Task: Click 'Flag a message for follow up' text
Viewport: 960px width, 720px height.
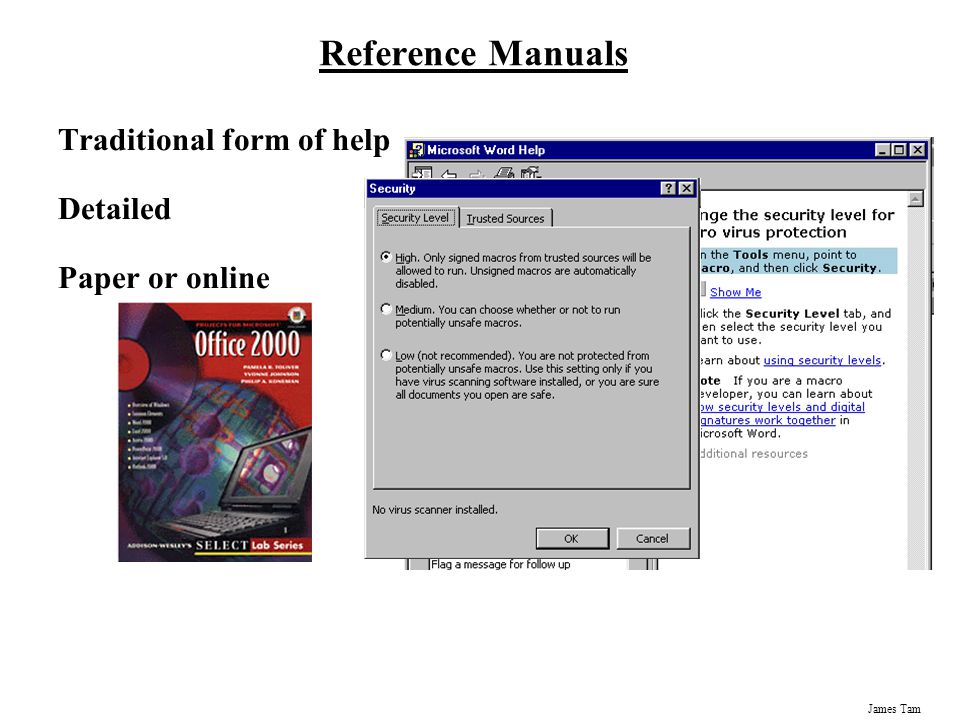Action: (500, 564)
